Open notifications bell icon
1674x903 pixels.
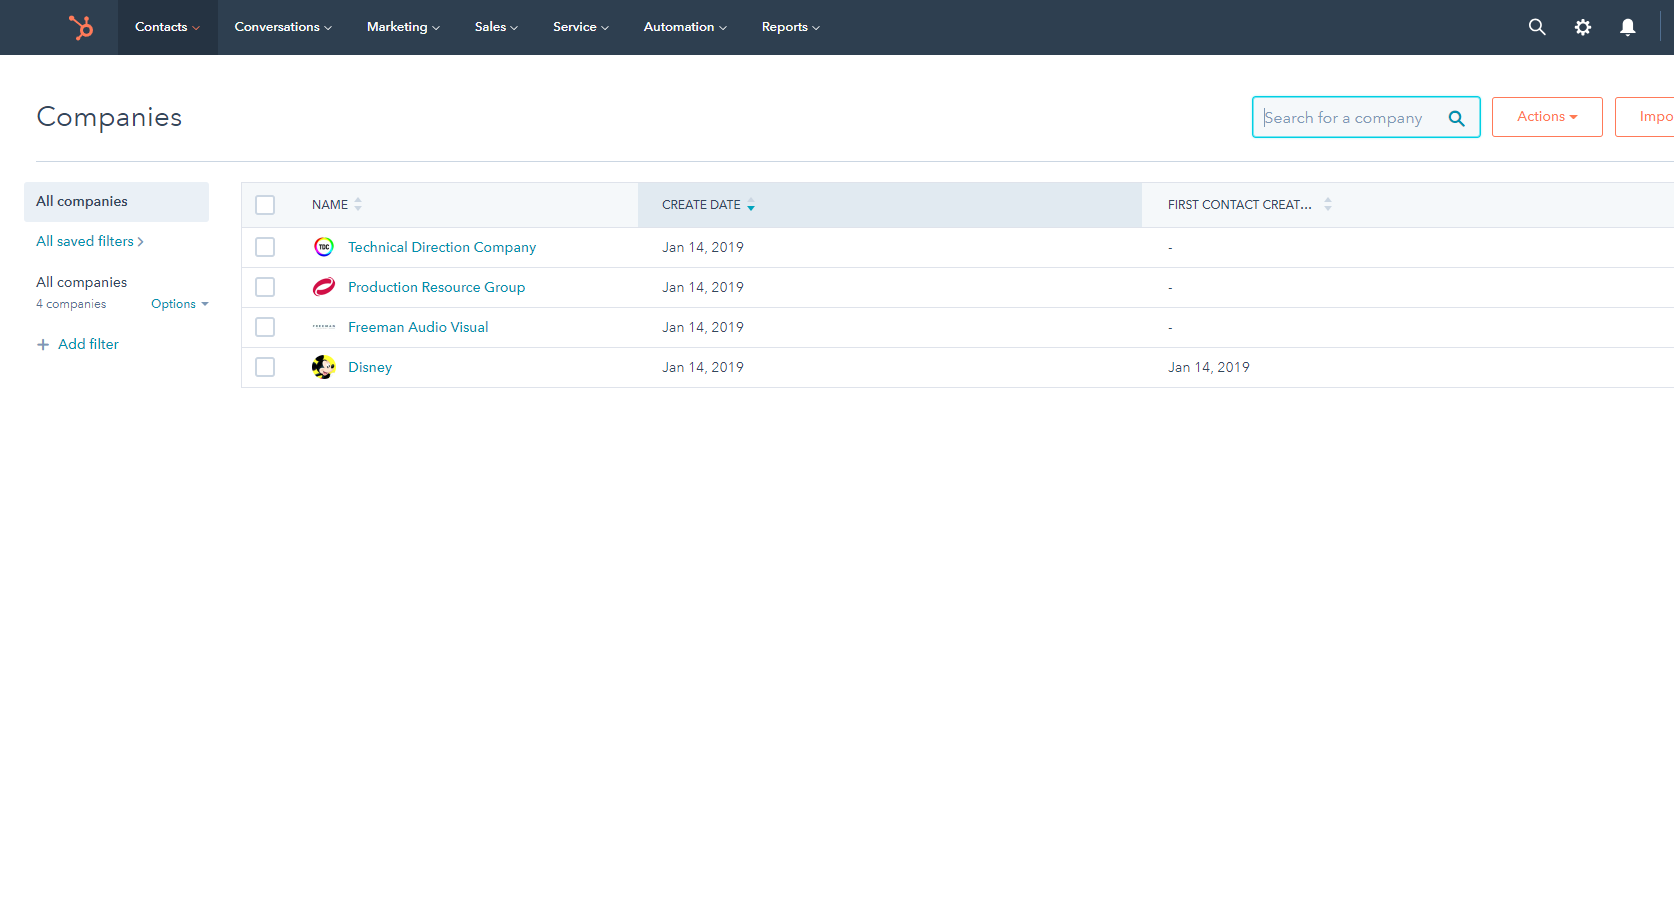(1628, 27)
